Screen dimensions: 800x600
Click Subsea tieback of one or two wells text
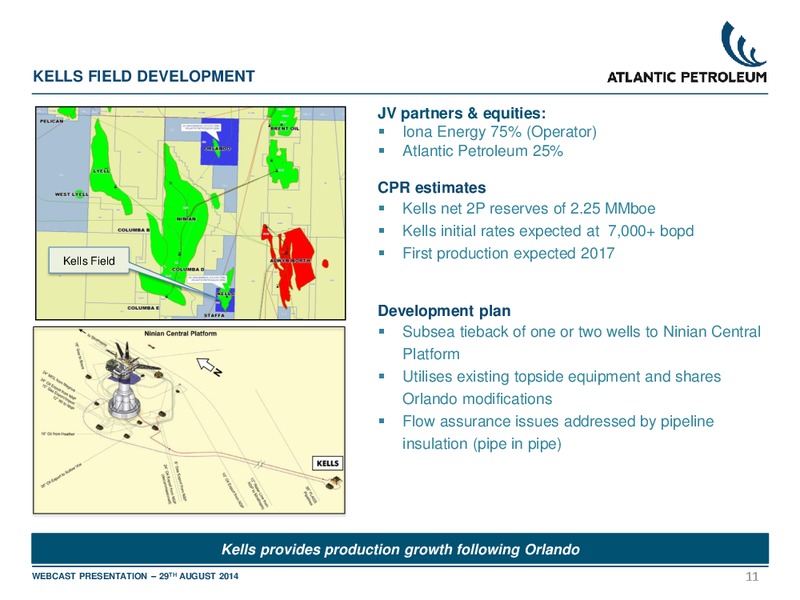[x=582, y=343]
